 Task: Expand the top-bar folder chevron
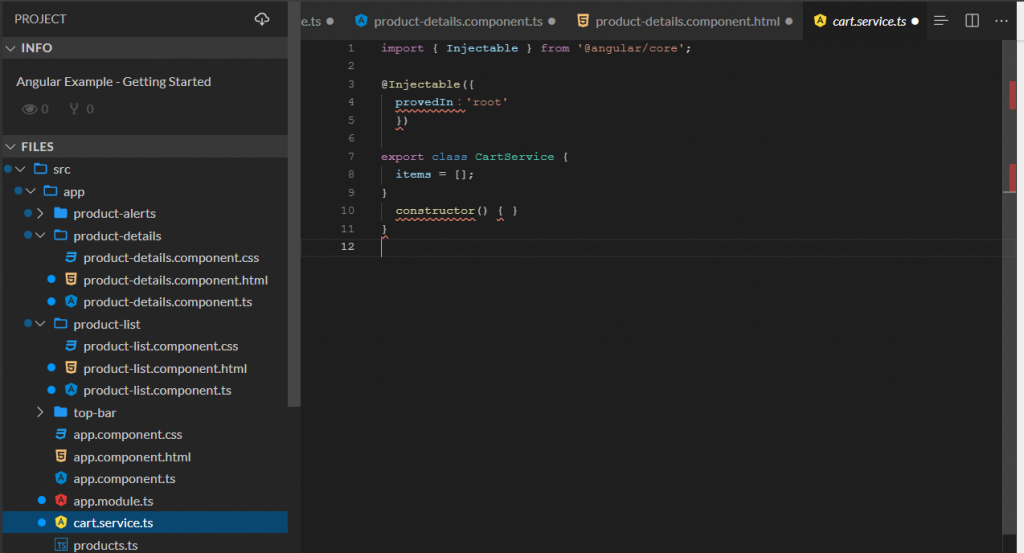point(40,412)
